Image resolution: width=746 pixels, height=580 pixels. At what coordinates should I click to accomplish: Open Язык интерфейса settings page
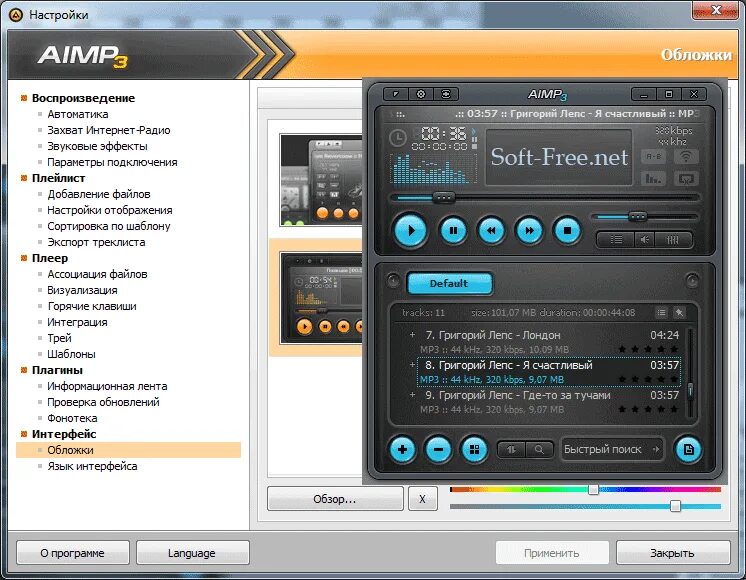[x=92, y=466]
